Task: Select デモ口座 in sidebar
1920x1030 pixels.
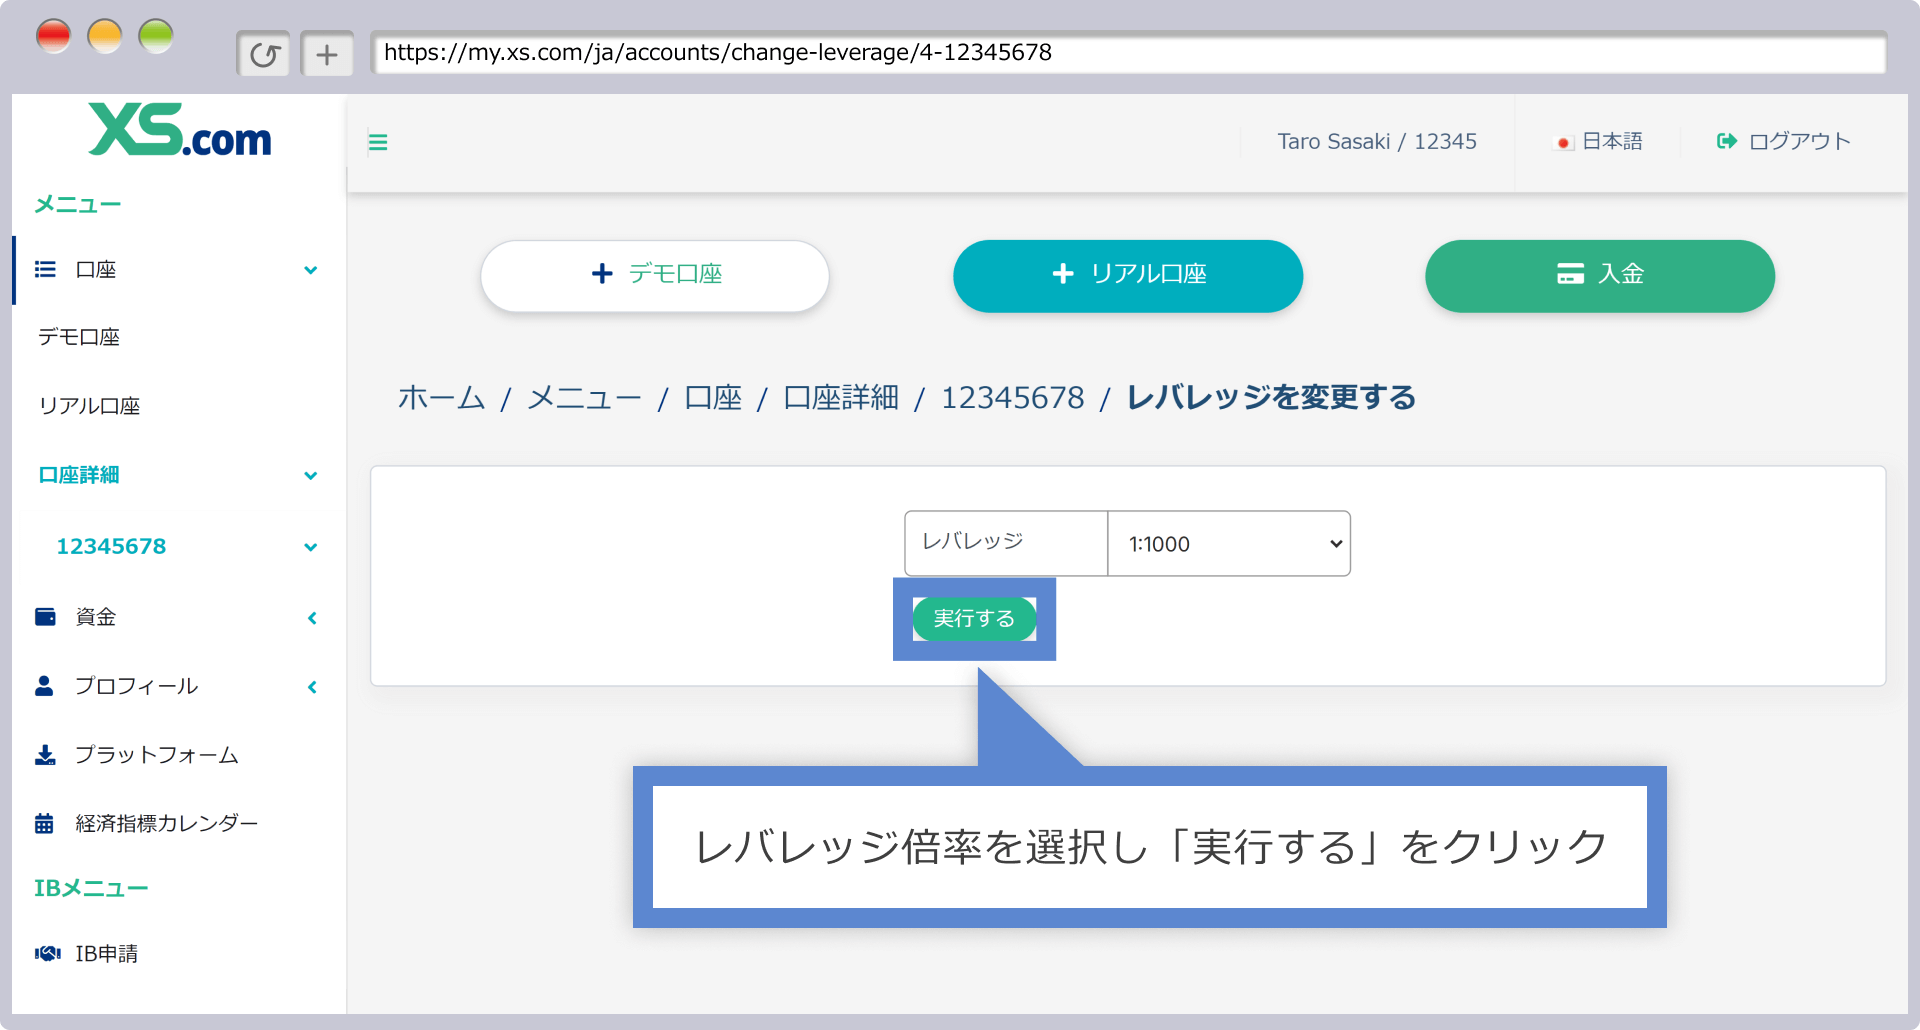Action: pyautogui.click(x=79, y=337)
